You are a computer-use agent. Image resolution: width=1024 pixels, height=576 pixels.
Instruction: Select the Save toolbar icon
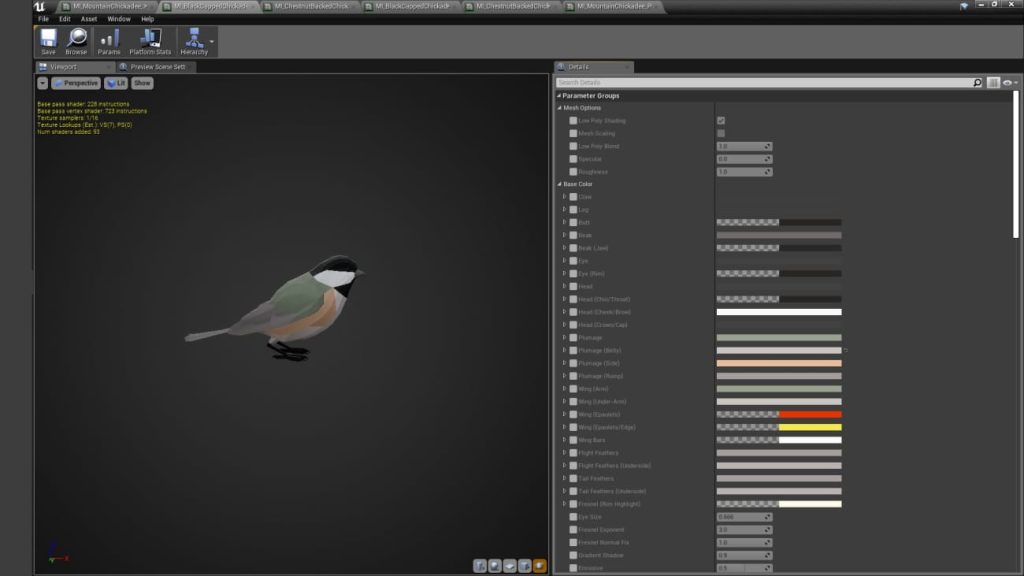46,38
